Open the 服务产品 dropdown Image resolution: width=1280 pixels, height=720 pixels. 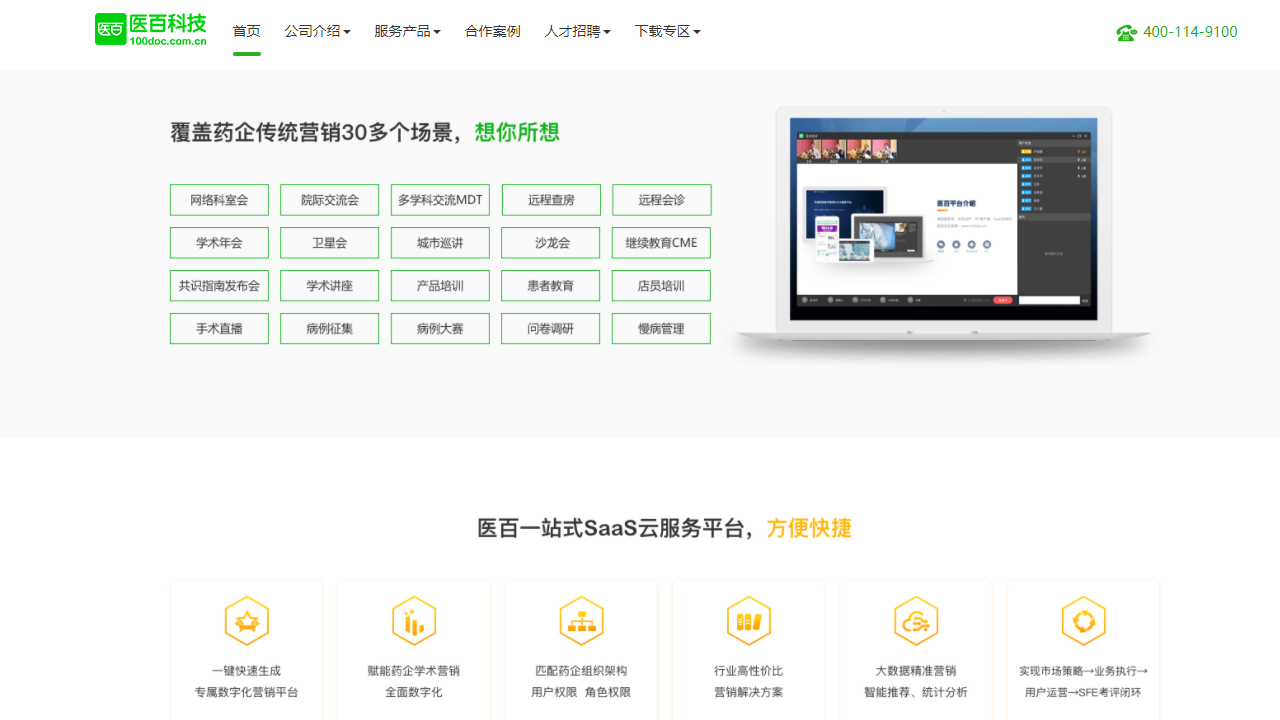[407, 31]
